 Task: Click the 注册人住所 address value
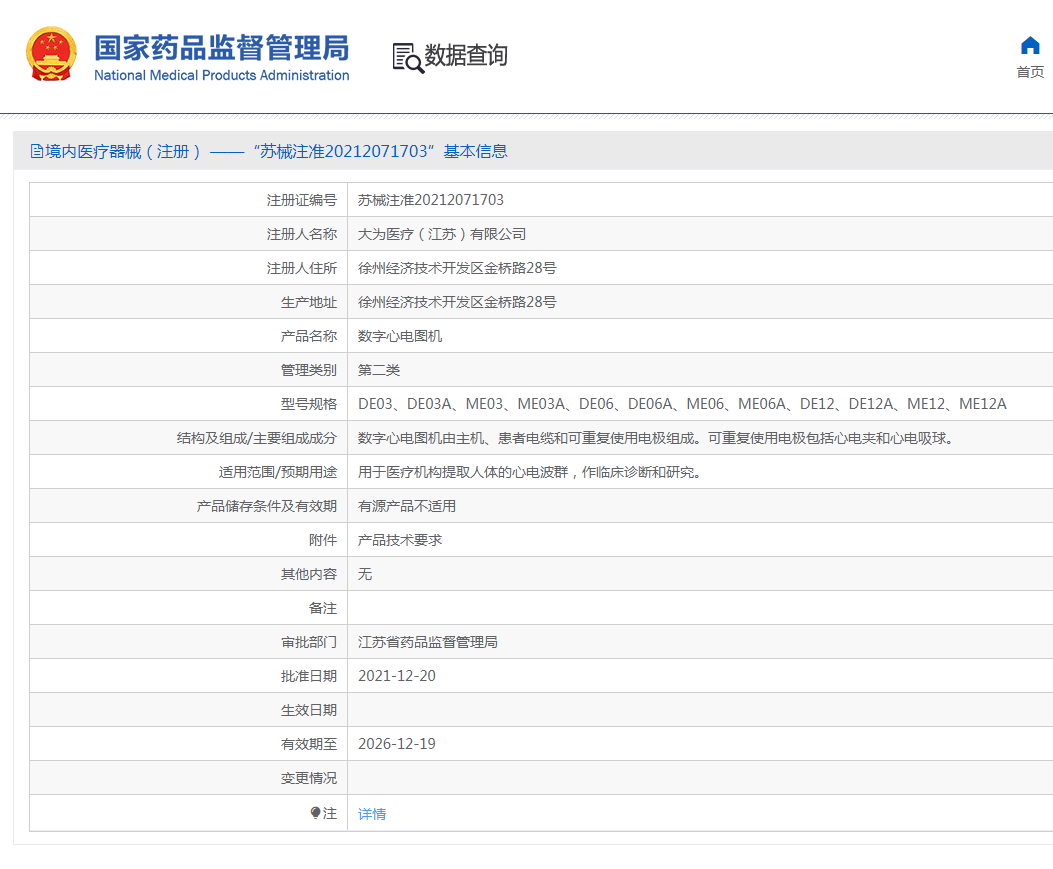457,268
